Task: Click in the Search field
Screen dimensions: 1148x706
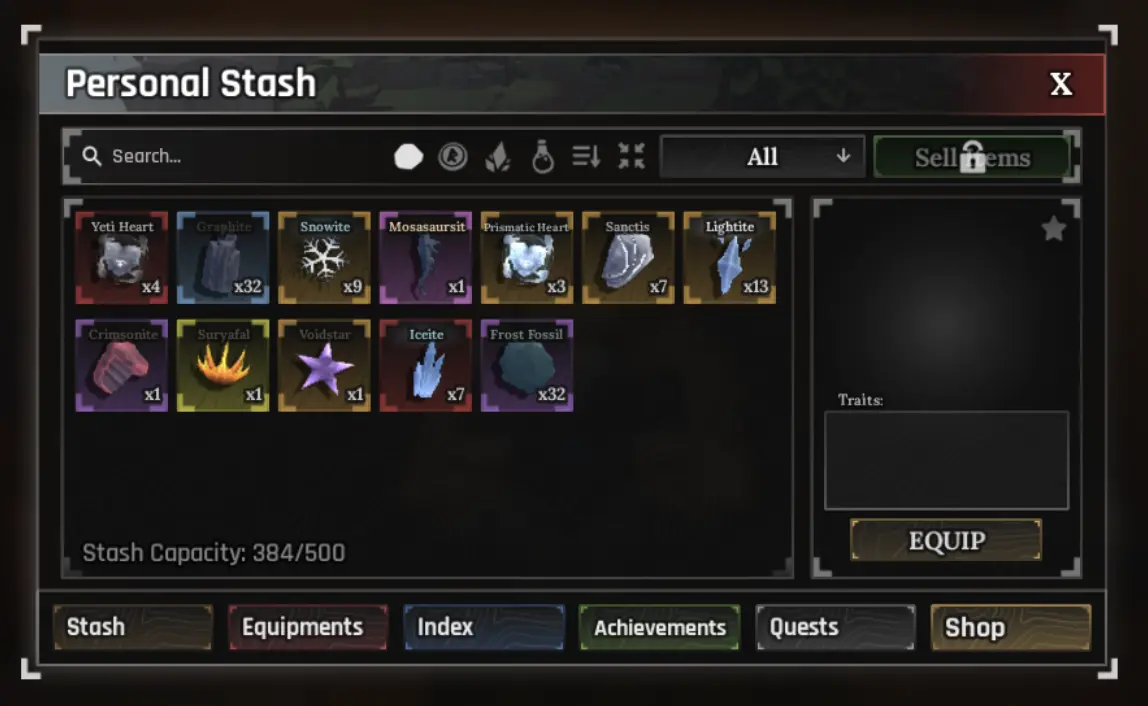Action: tap(234, 156)
